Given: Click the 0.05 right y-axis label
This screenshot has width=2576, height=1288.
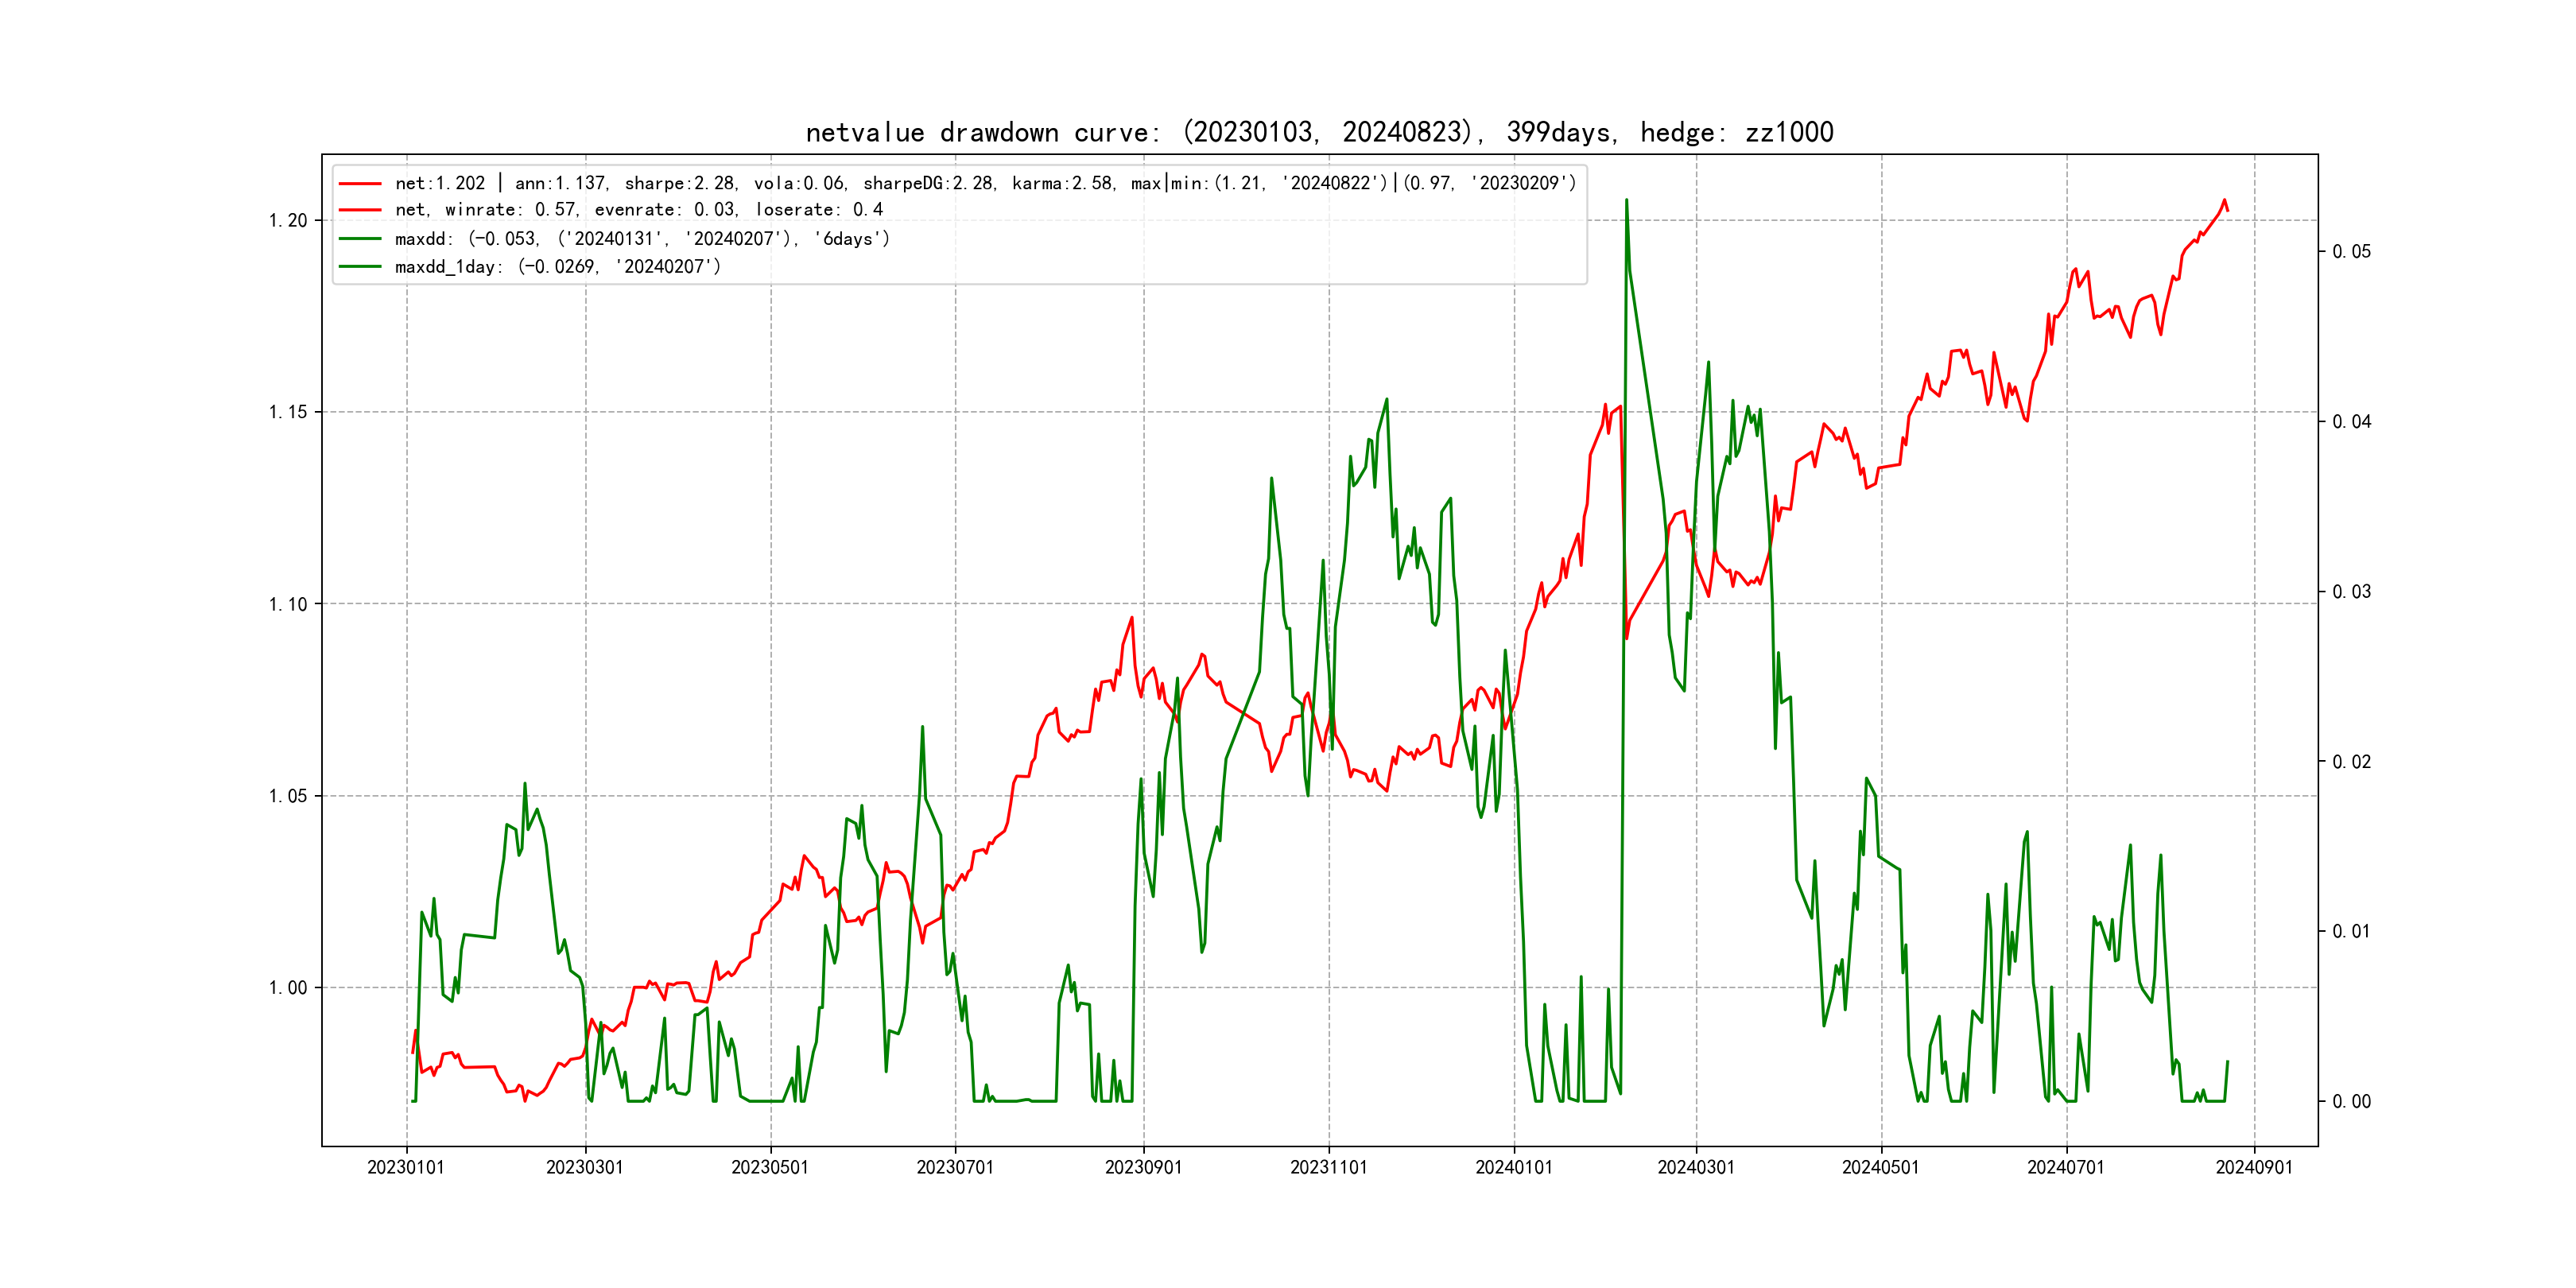Looking at the screenshot, I should [2351, 252].
